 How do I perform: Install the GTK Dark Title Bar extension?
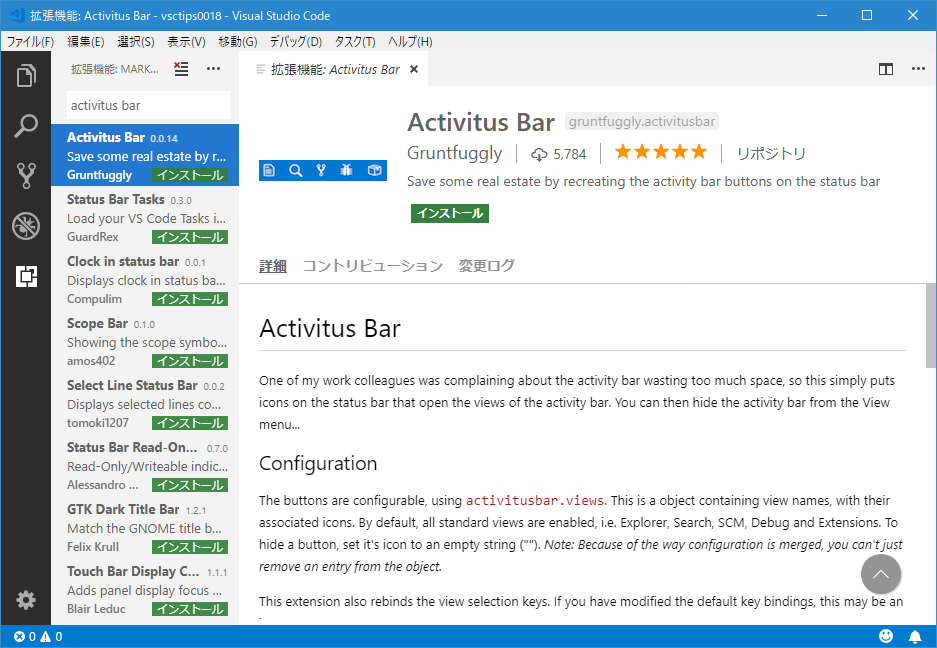pyautogui.click(x=190, y=547)
